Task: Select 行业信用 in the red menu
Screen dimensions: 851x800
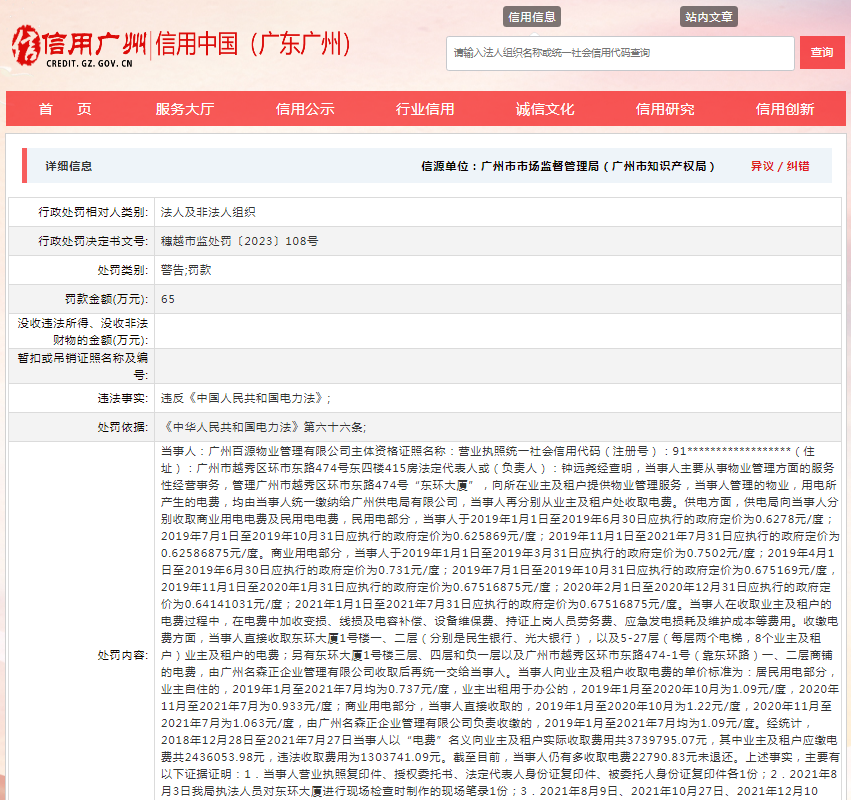Action: [x=425, y=109]
